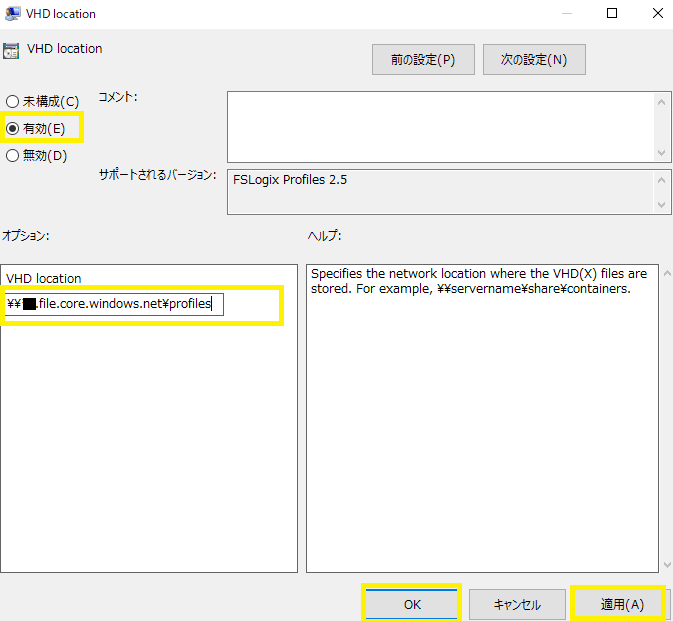Click the comment box scroll down arrow

(661, 153)
